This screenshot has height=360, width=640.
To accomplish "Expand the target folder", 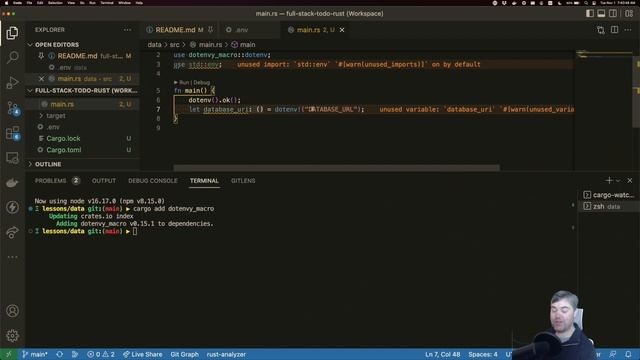I will [x=56, y=116].
